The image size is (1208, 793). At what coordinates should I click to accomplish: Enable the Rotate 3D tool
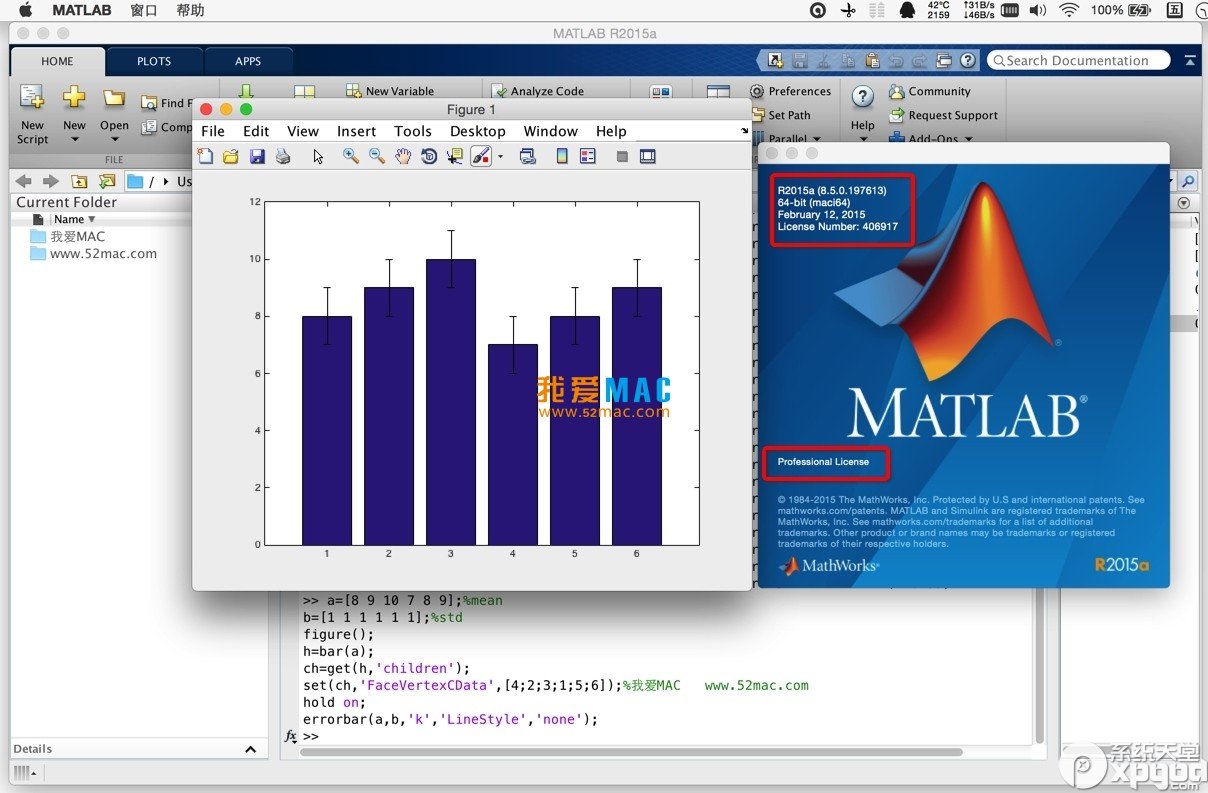point(430,156)
